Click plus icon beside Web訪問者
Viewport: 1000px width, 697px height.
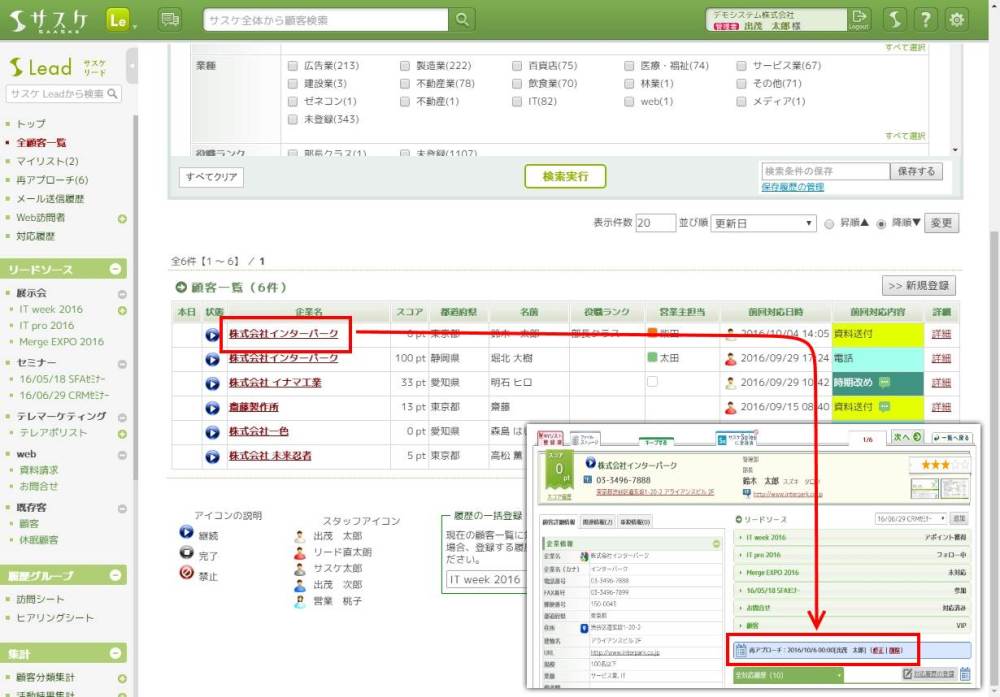[122, 218]
